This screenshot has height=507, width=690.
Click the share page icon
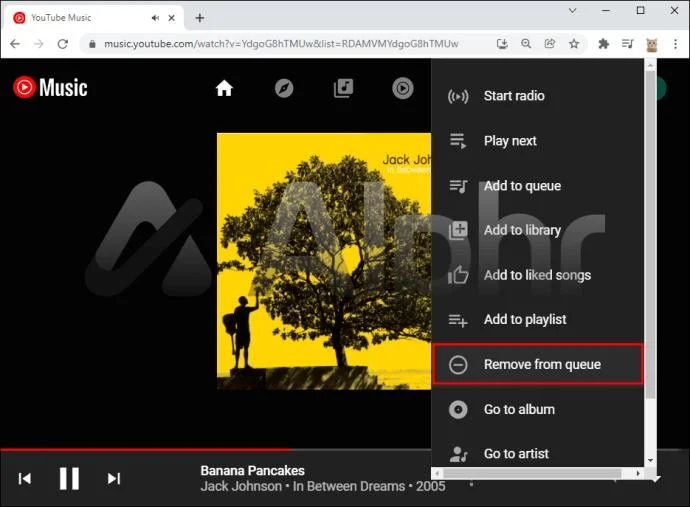550,44
